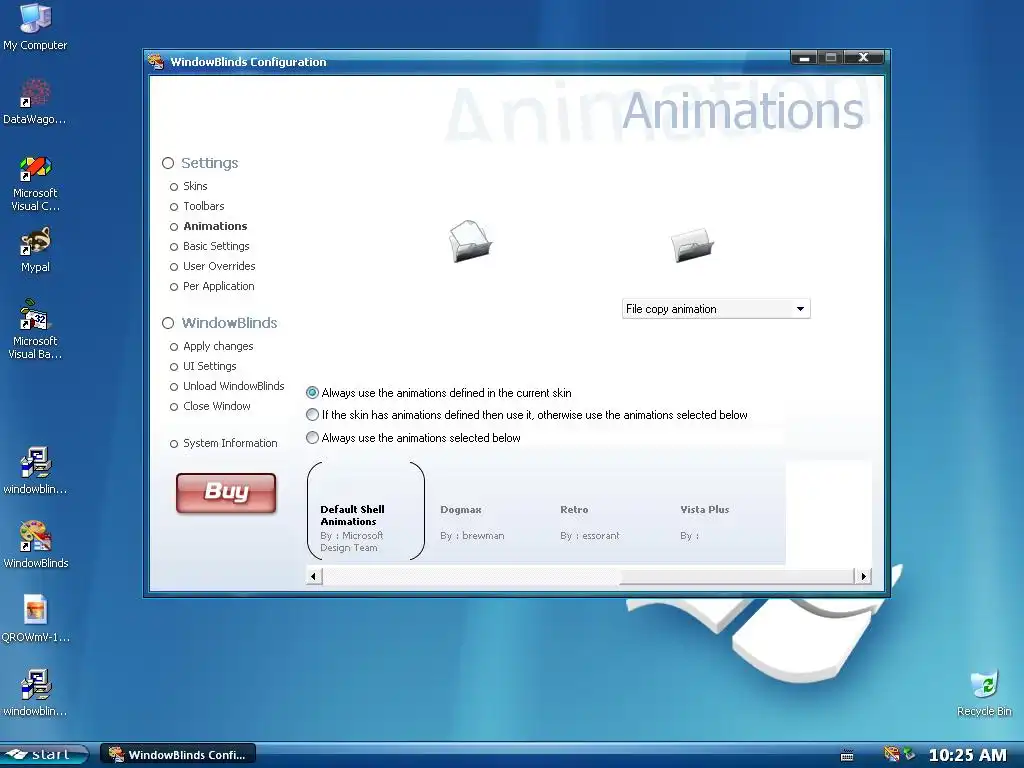Click WindowBlinds Confi taskbar button
This screenshot has width=1024, height=768.
click(178, 754)
